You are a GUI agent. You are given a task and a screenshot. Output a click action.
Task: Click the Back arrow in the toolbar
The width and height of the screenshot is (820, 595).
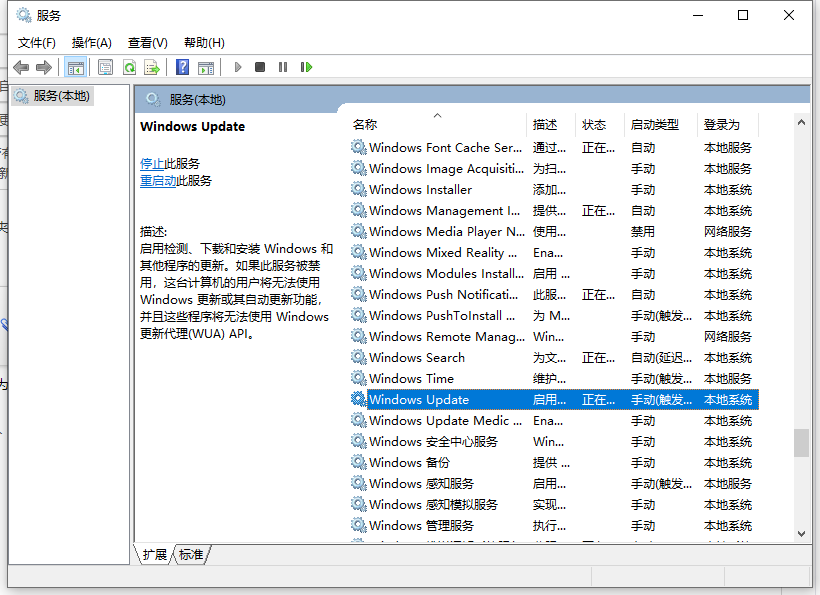pos(21,67)
